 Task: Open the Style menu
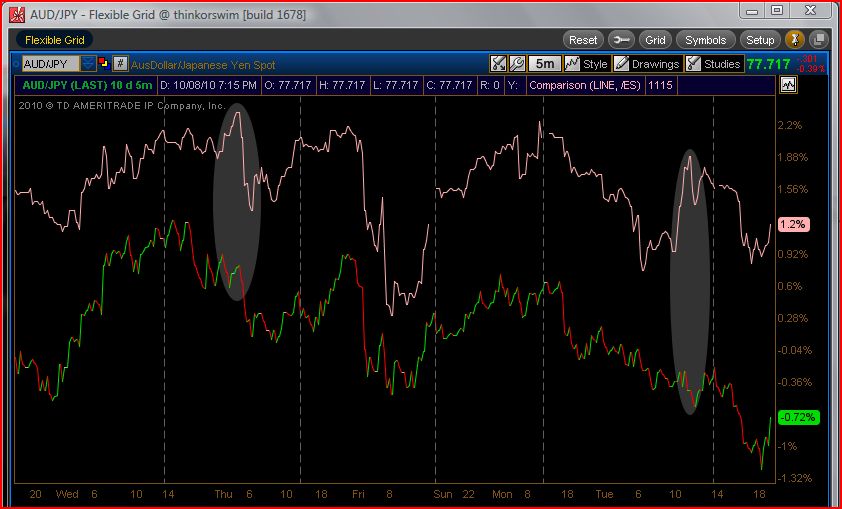click(x=586, y=64)
